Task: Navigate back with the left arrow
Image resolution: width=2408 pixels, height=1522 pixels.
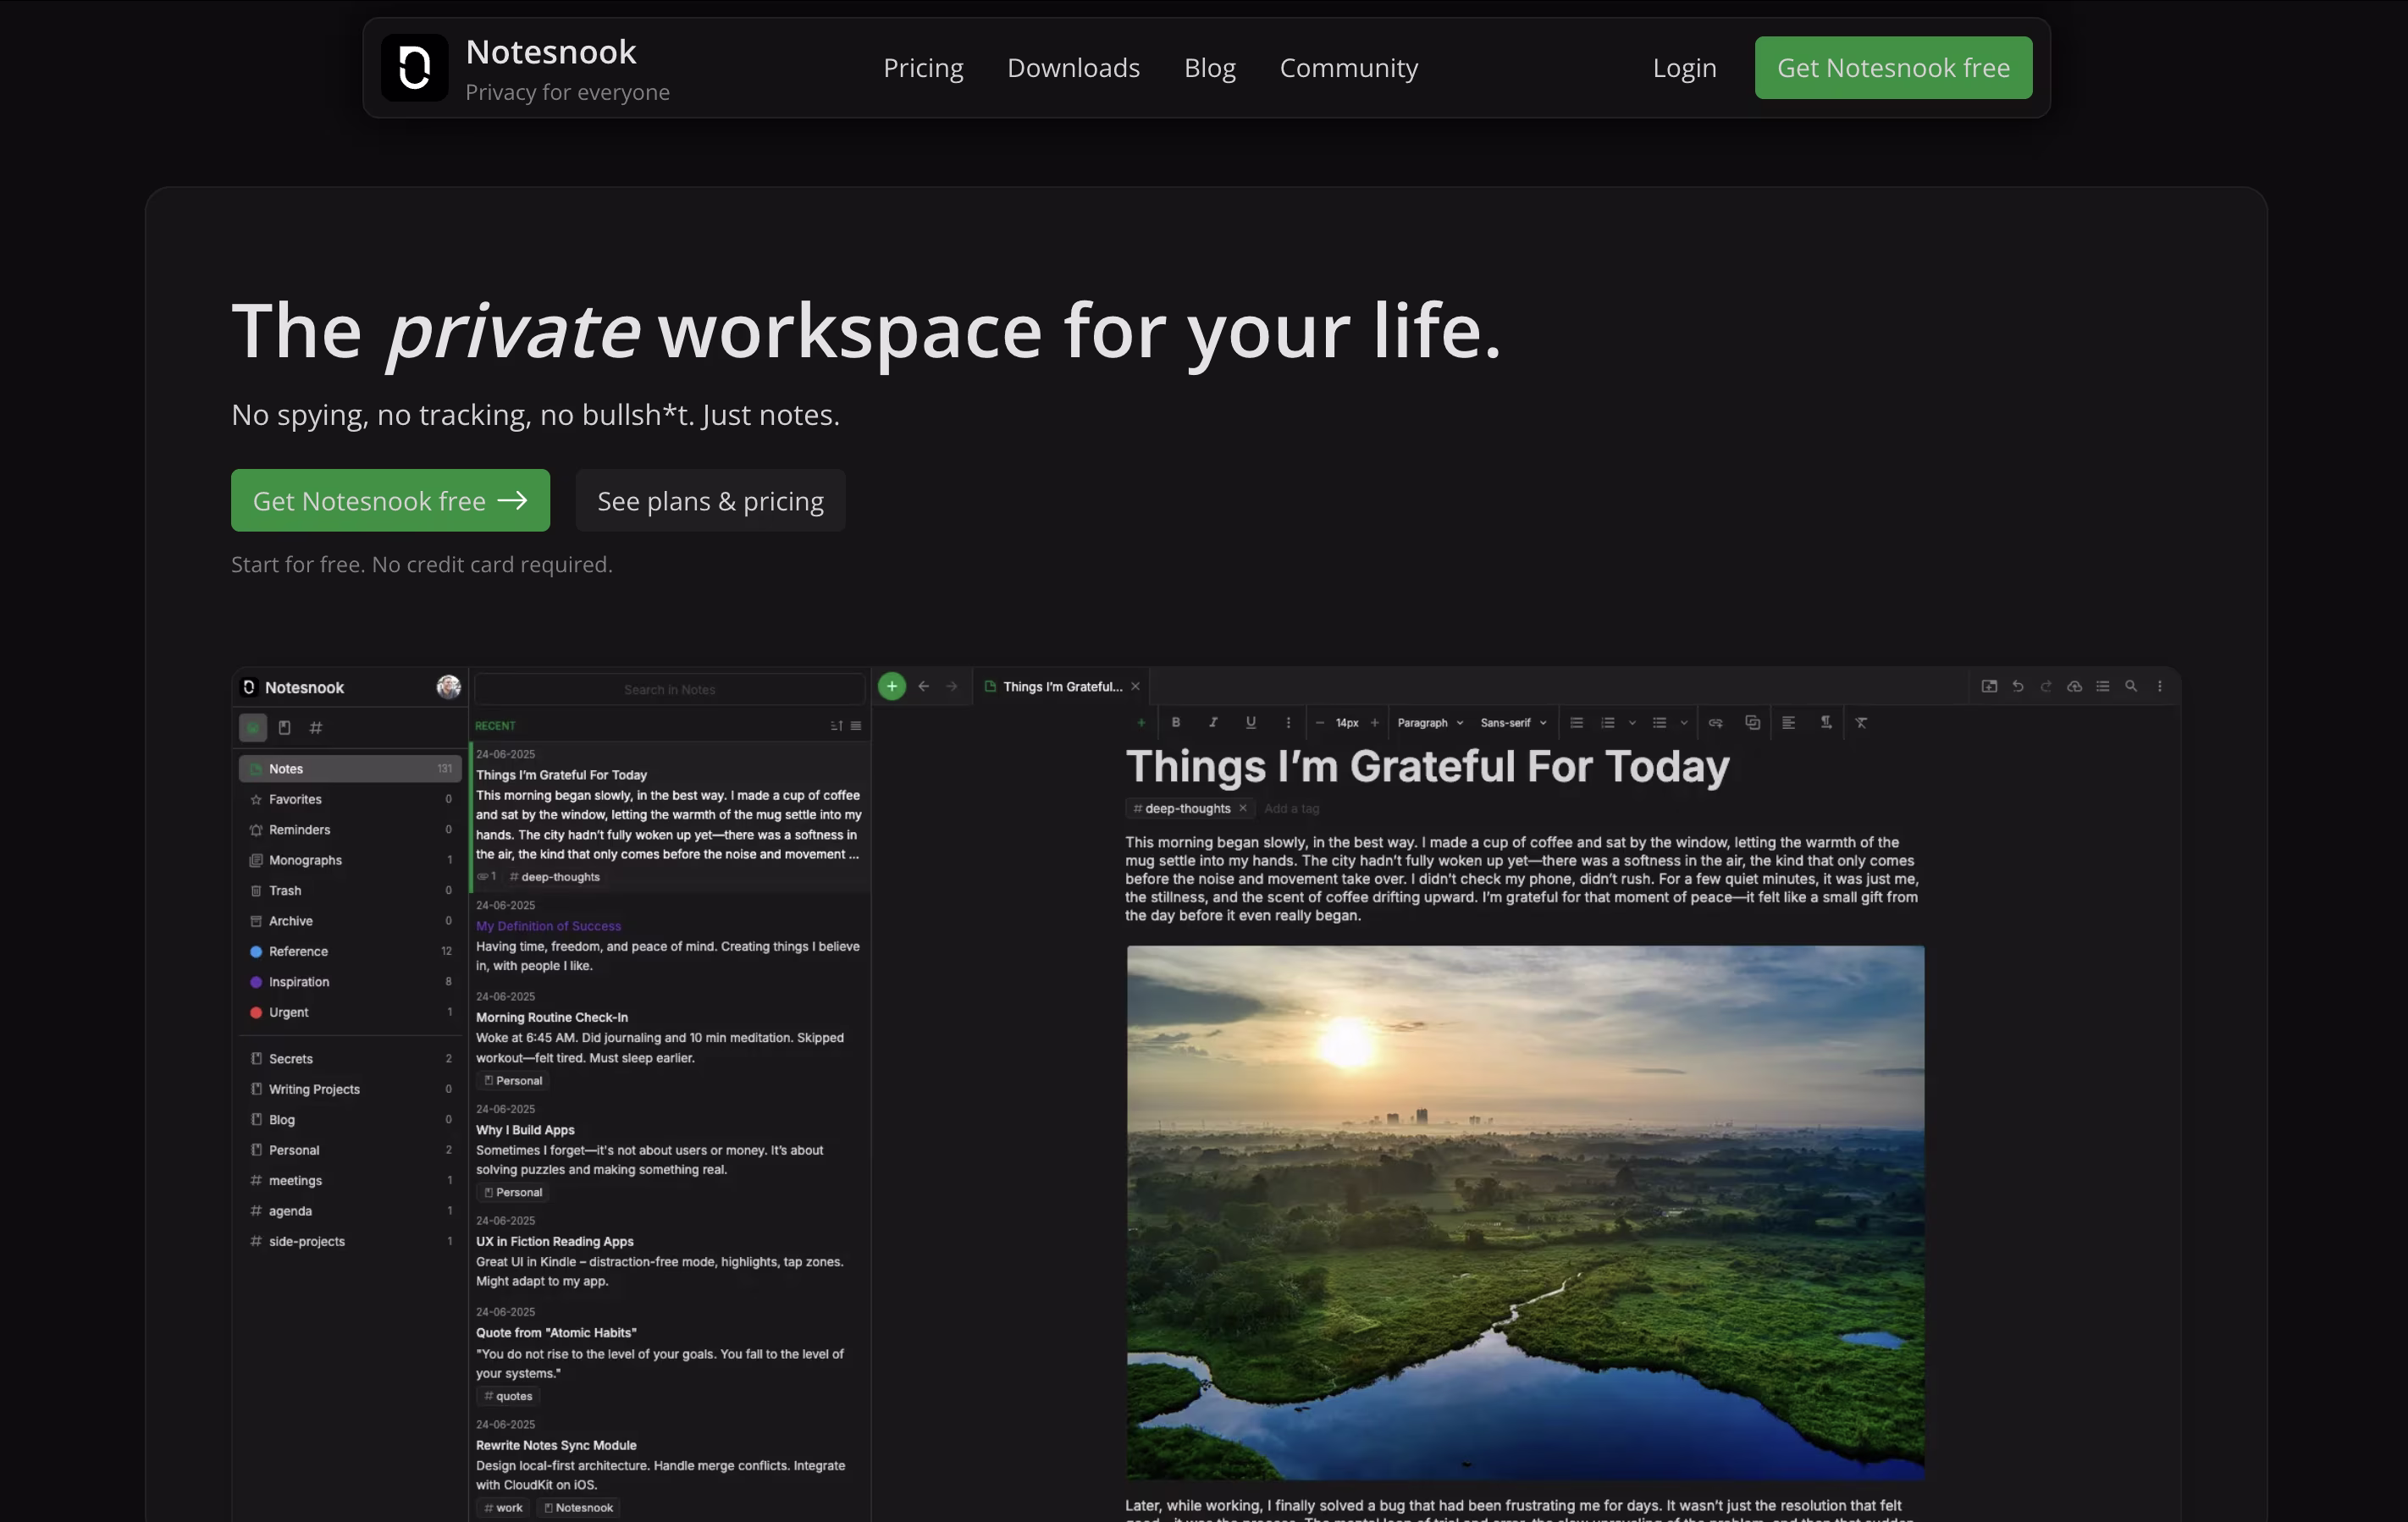Action: pyautogui.click(x=924, y=686)
